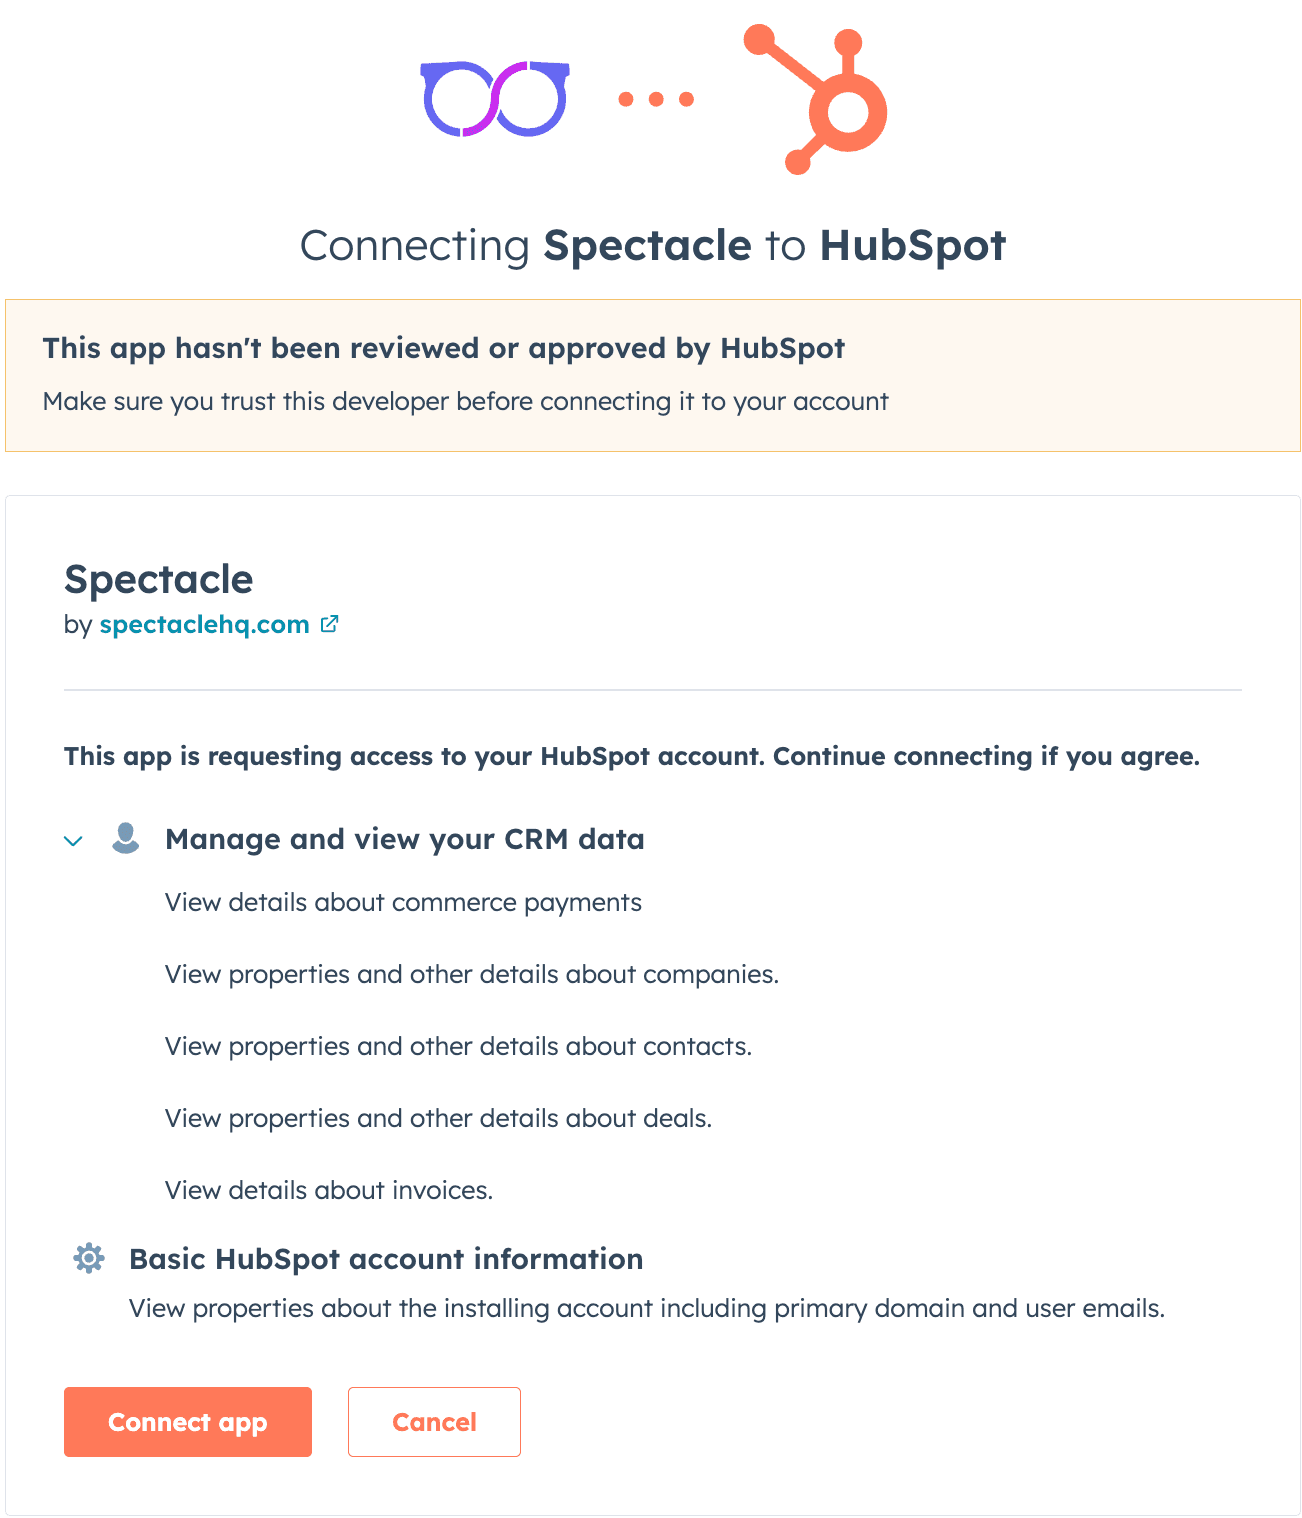Click the Spectacle app name heading
The height and width of the screenshot is (1518, 1302).
159,580
